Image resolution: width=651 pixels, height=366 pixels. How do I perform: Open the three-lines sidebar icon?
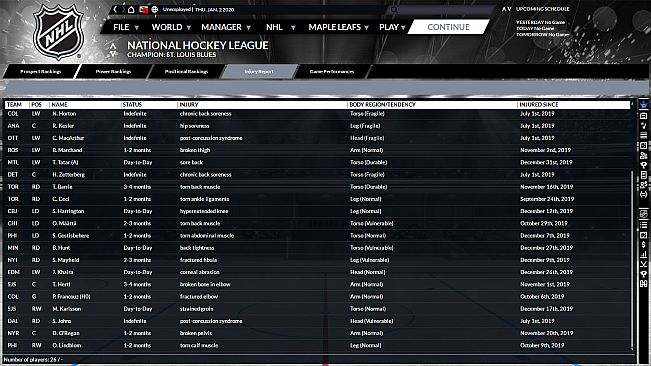pyautogui.click(x=644, y=135)
